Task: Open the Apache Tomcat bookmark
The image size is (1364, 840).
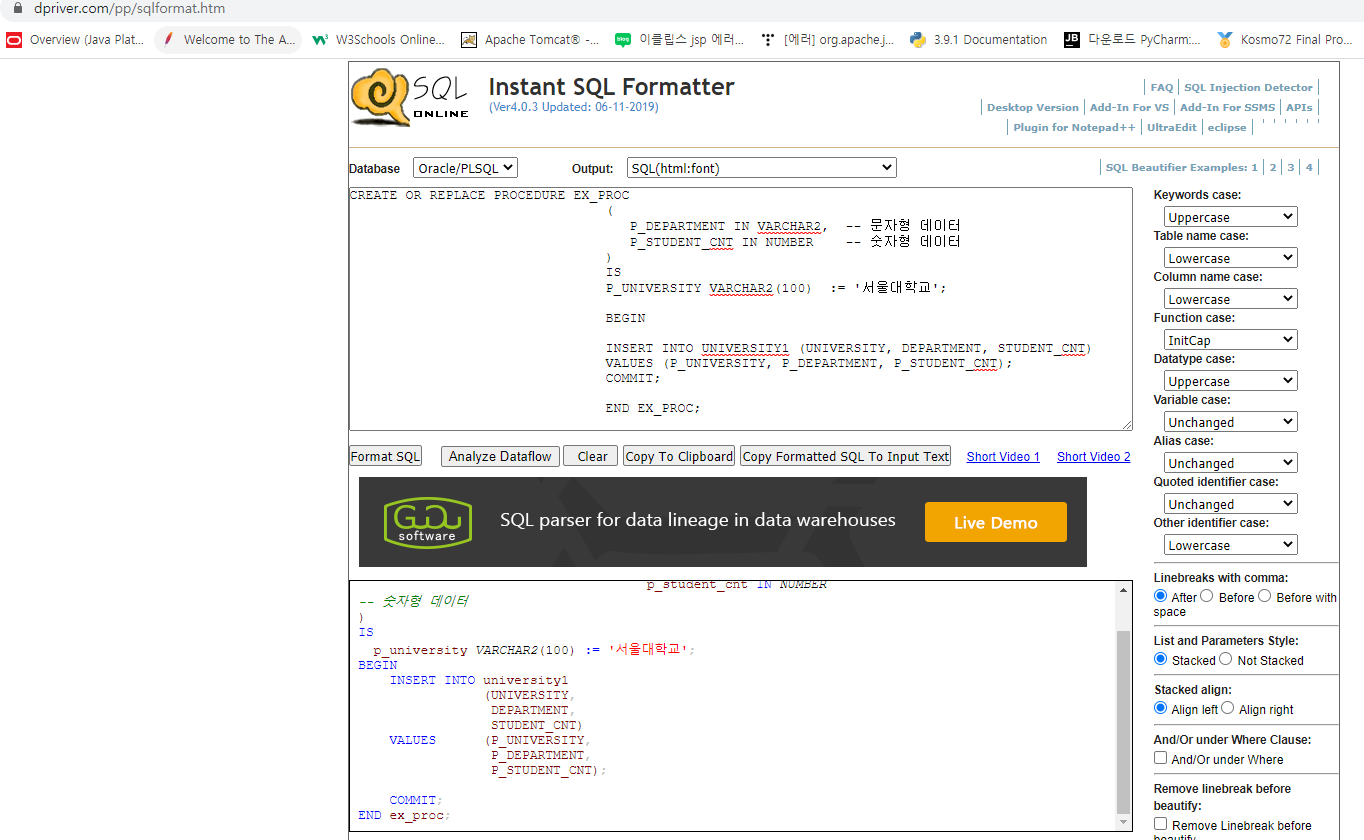Action: point(530,40)
